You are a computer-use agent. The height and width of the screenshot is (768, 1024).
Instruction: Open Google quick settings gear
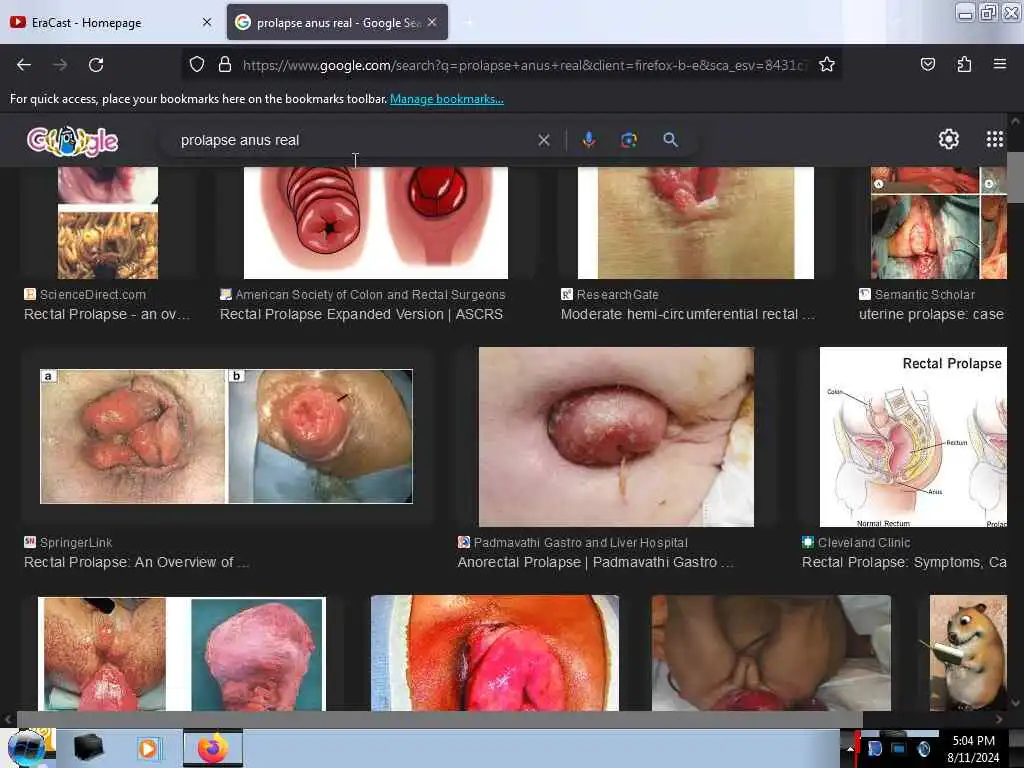[948, 139]
